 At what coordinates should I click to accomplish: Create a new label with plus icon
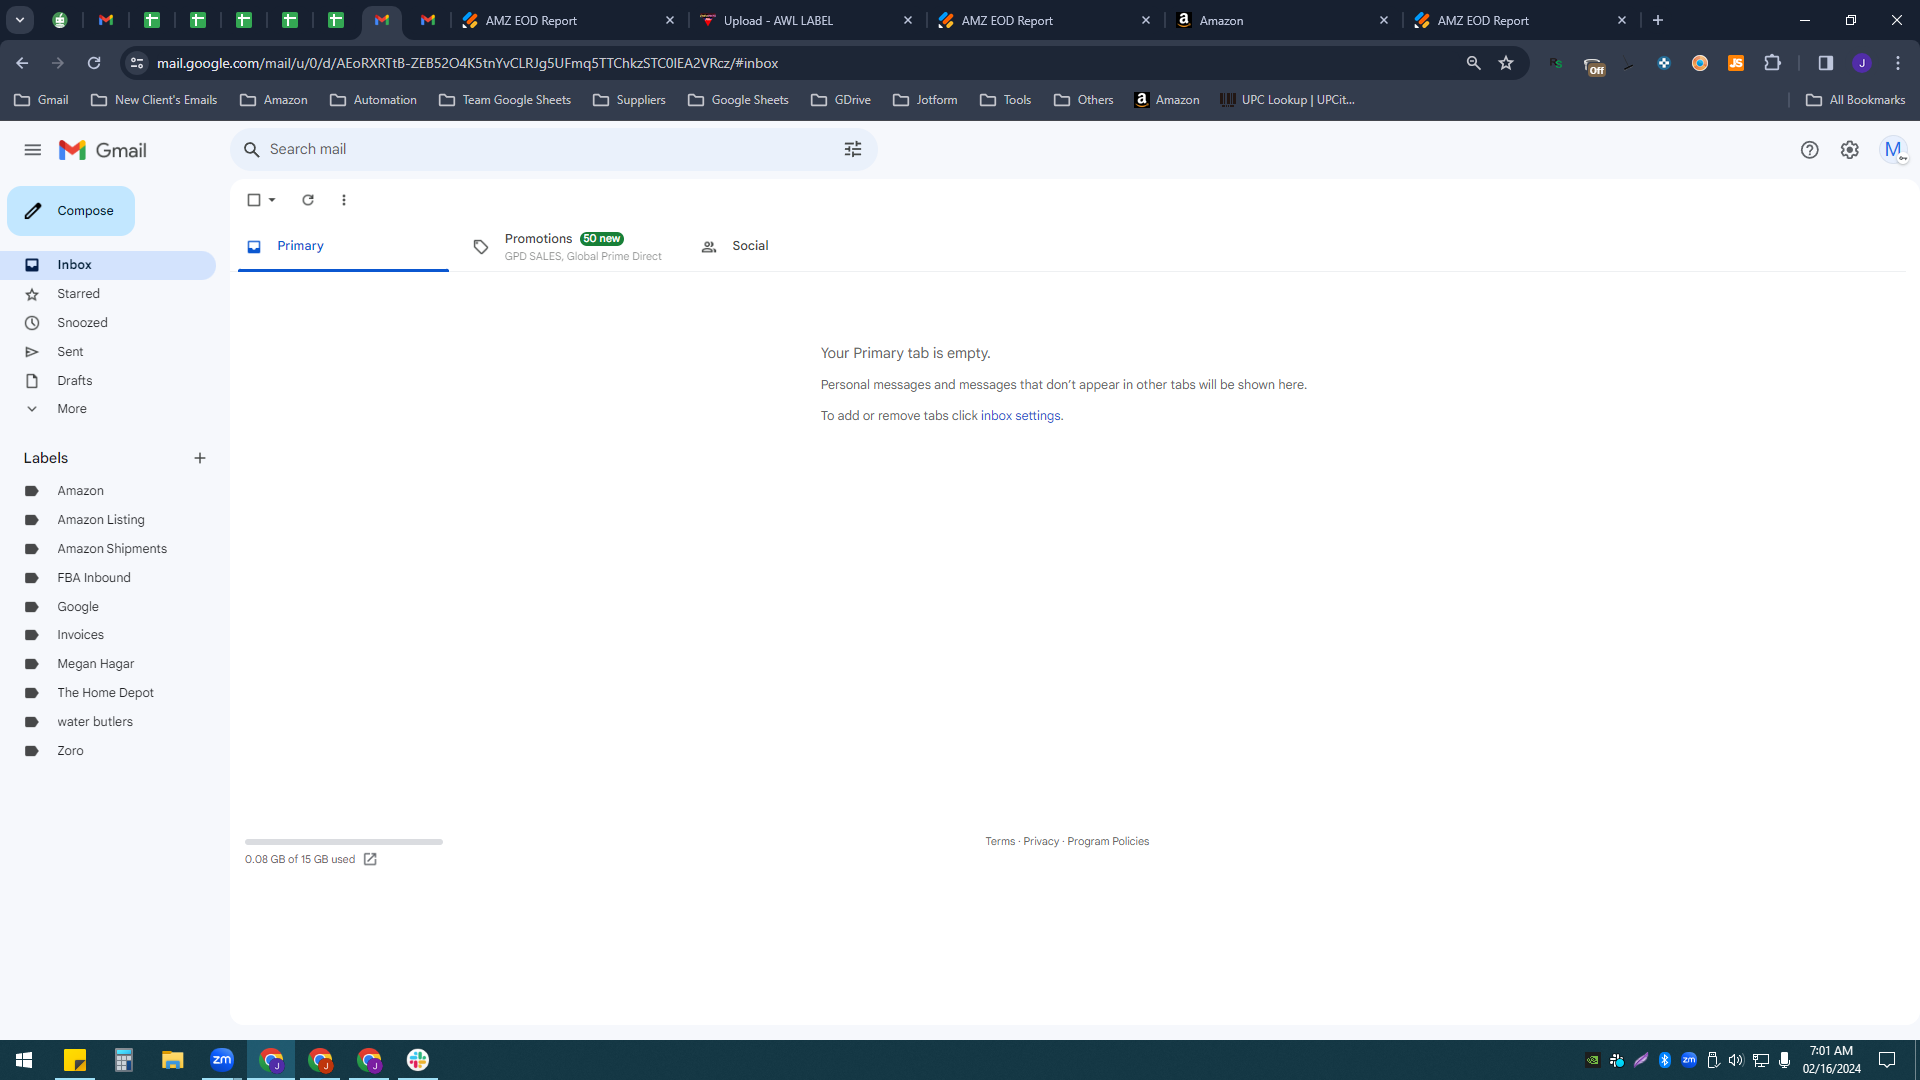200,458
